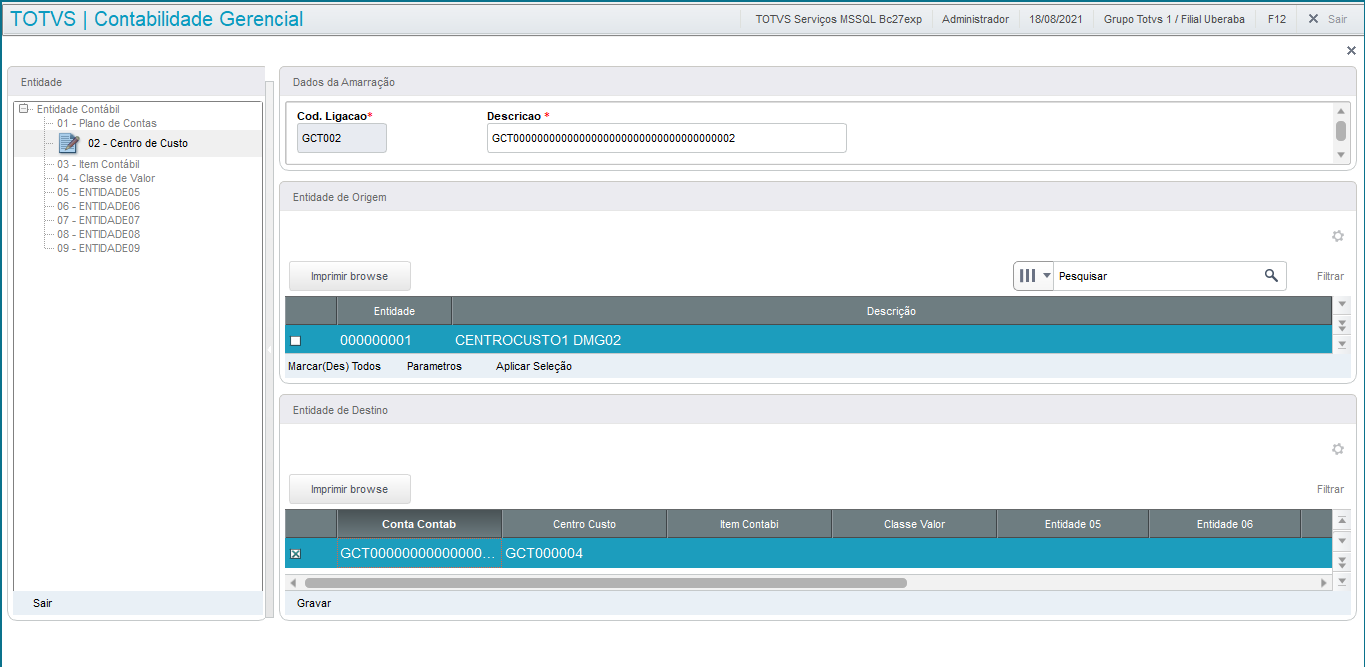The height and width of the screenshot is (667, 1365).
Task: Click scroll-down arrow in Dados da Amarração
Action: [x=1341, y=155]
